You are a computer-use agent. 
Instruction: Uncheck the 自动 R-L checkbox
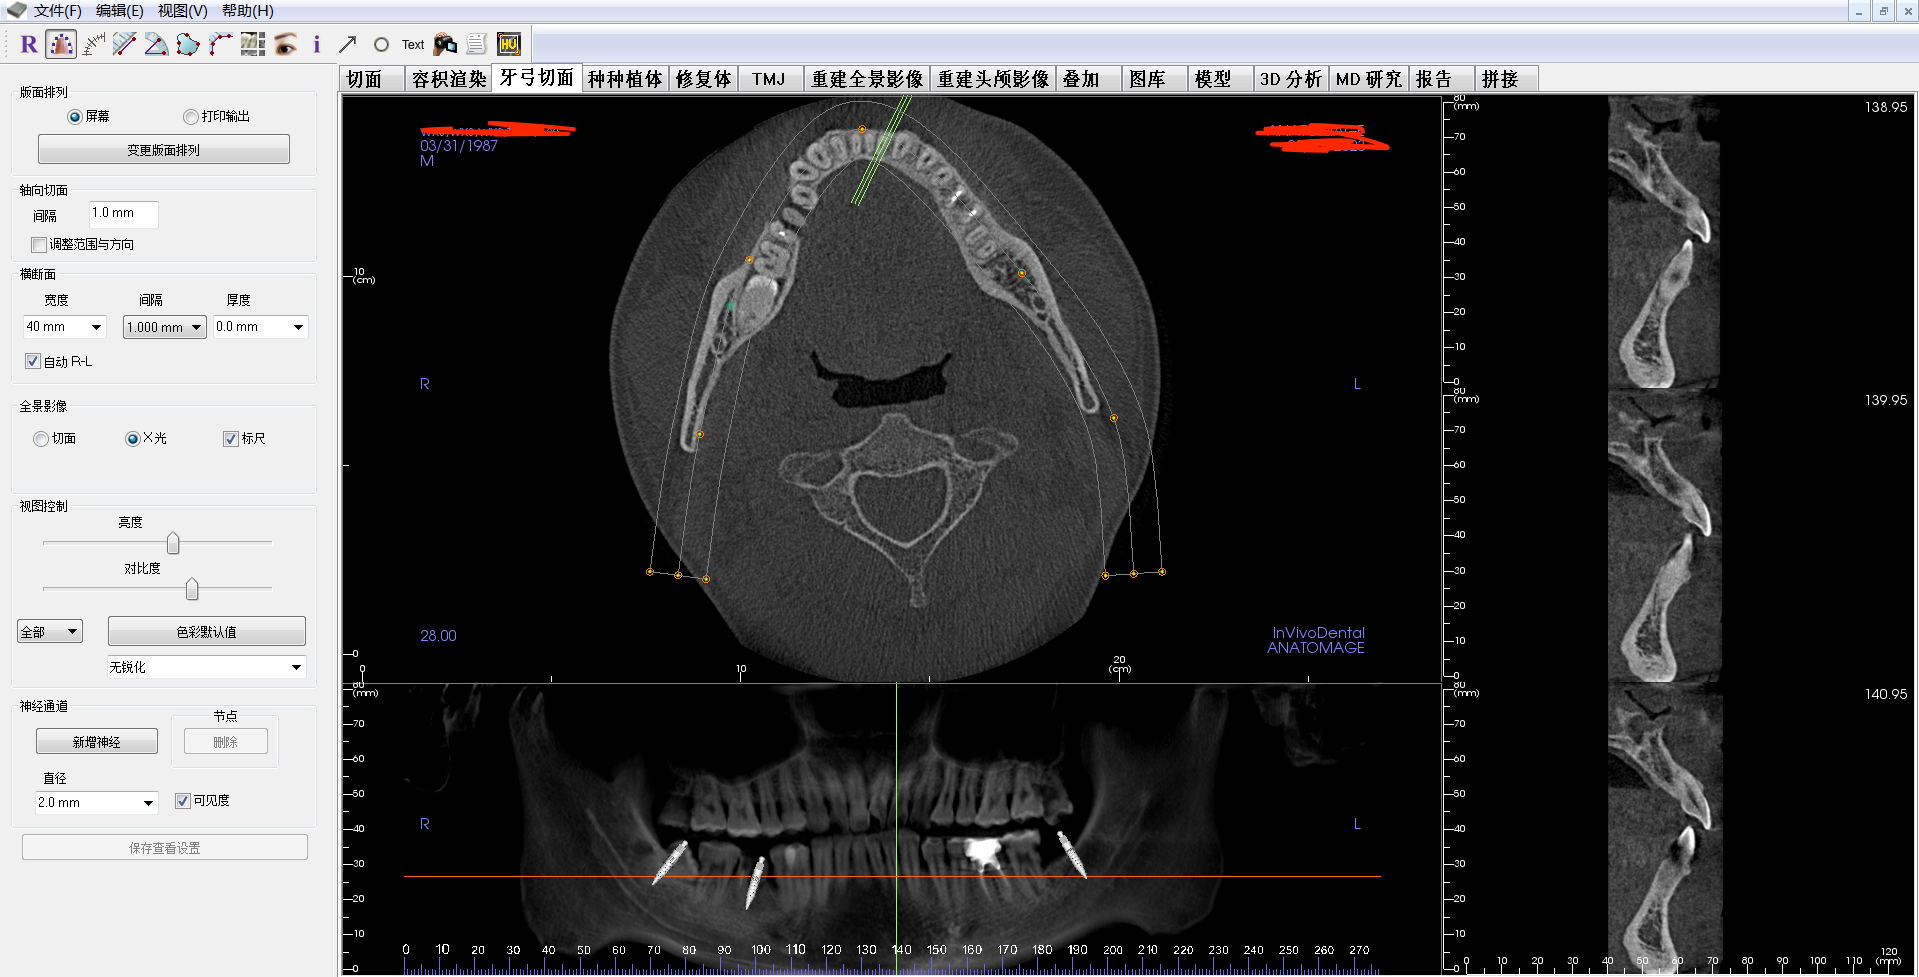pos(33,361)
